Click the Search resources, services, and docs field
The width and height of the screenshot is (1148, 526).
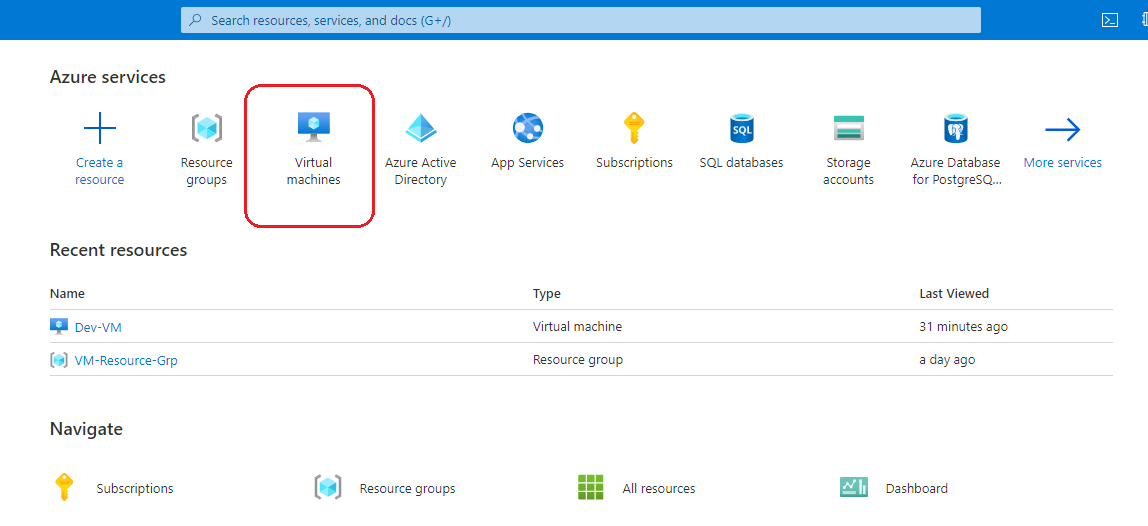pyautogui.click(x=581, y=21)
